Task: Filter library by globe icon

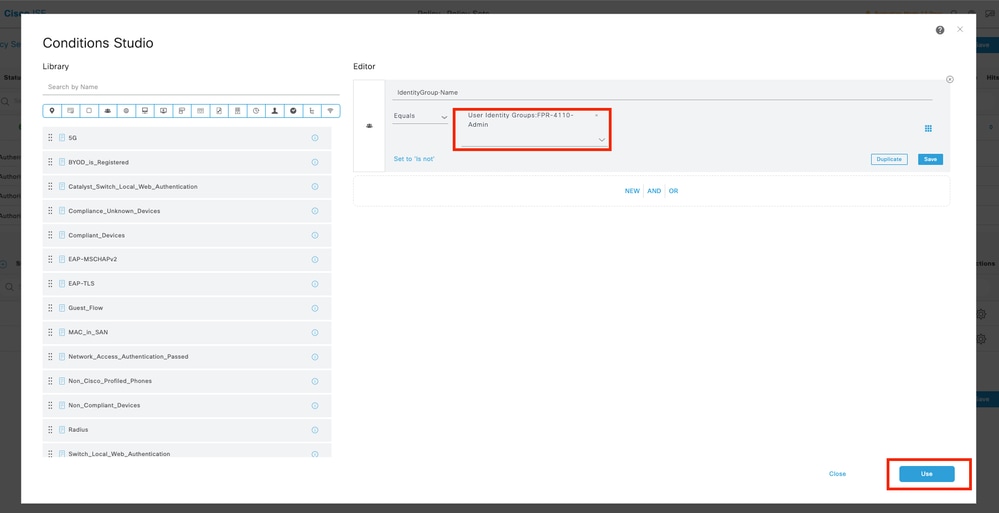Action: click(126, 111)
